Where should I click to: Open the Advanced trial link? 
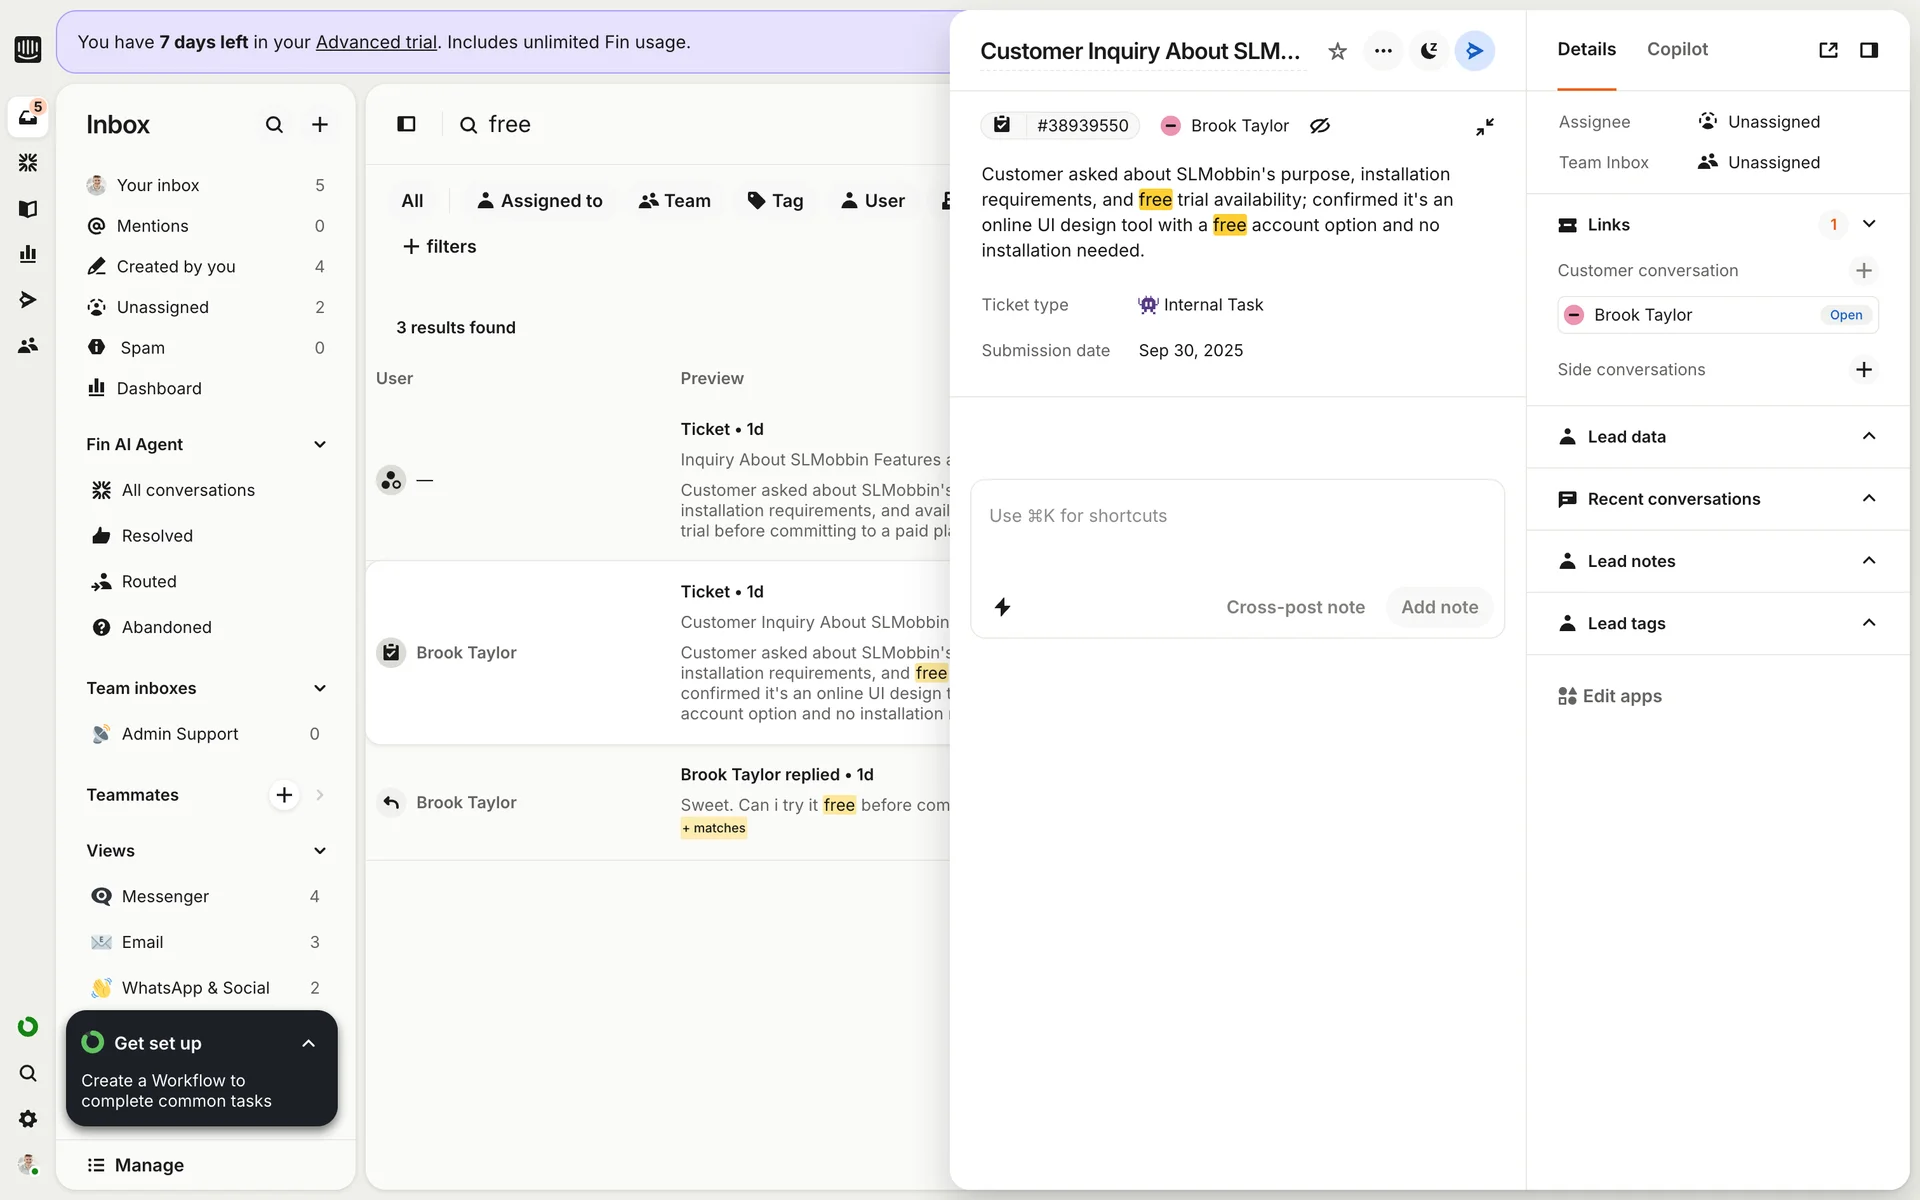(376, 42)
